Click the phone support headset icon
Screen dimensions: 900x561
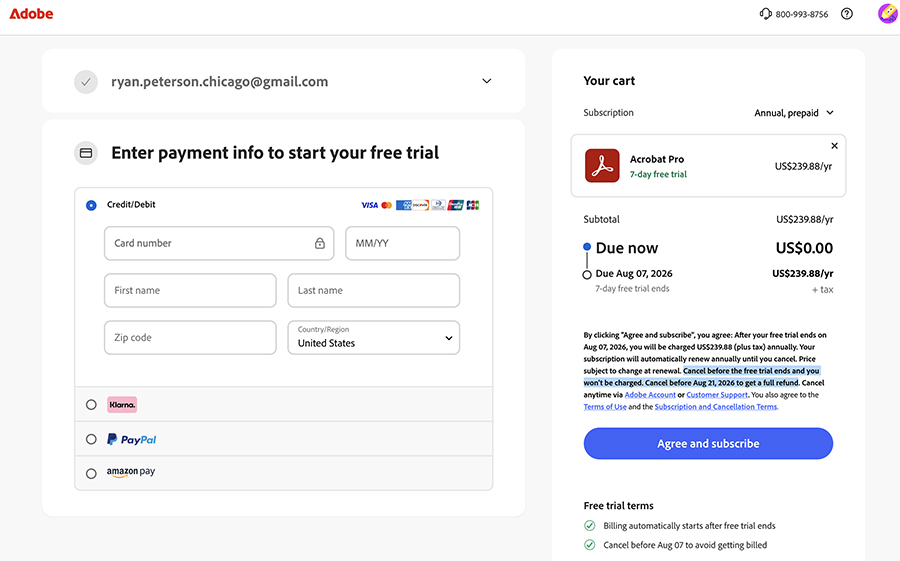[765, 14]
